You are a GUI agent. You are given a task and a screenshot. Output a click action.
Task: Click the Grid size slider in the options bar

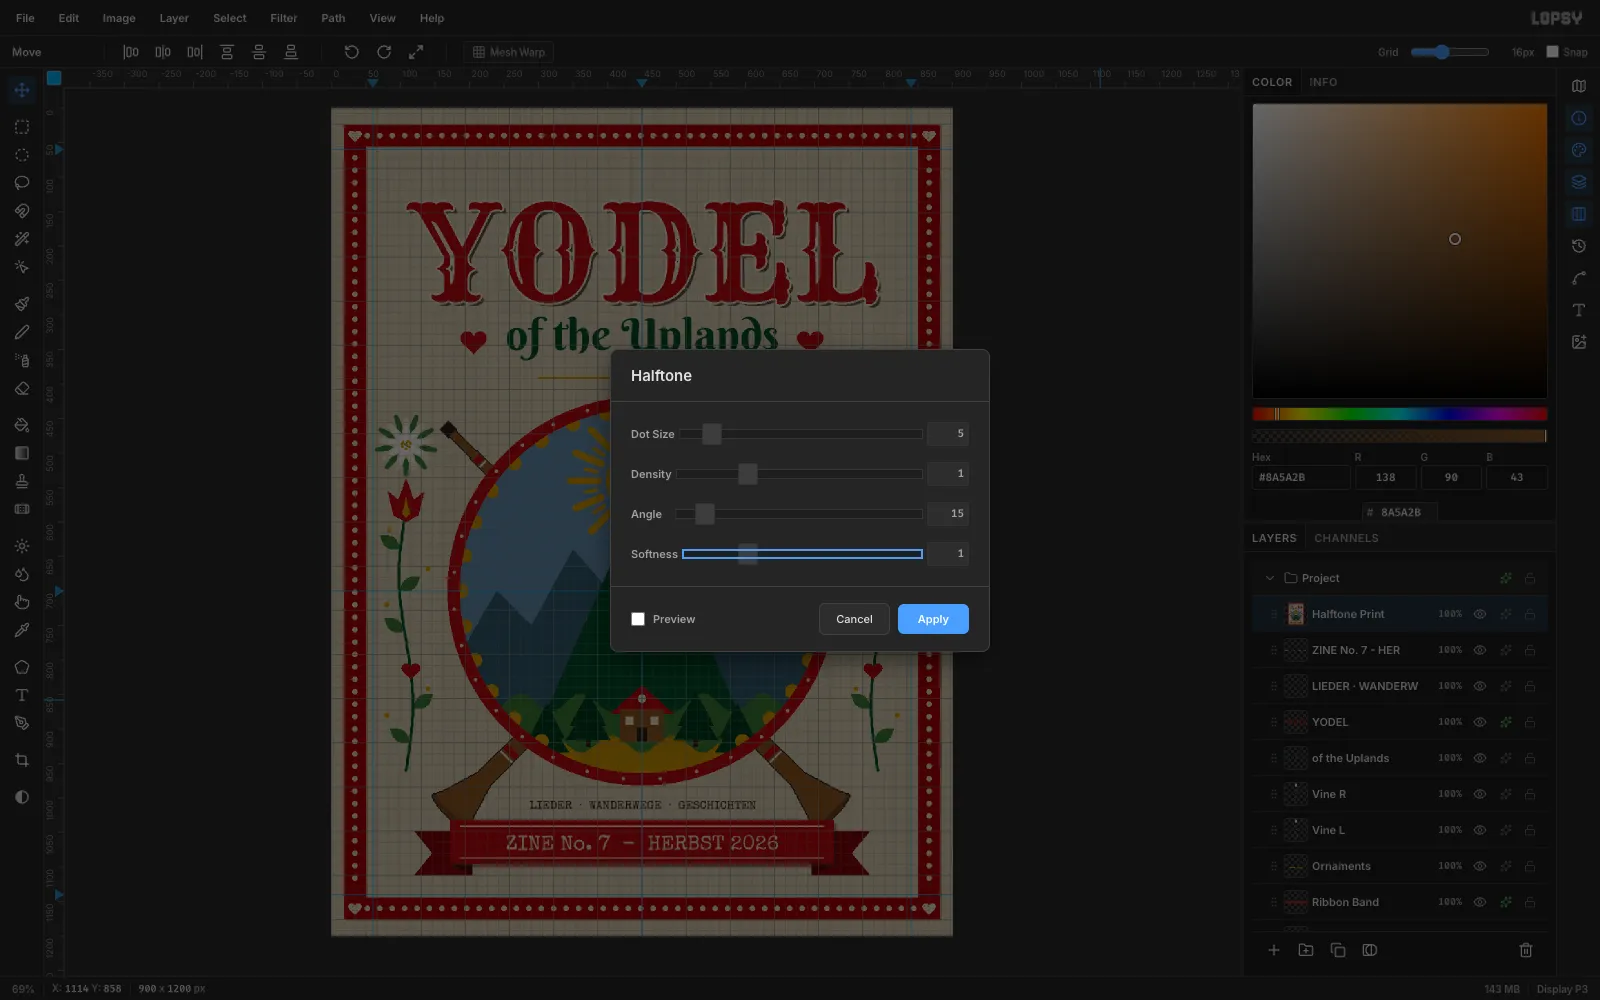1450,52
